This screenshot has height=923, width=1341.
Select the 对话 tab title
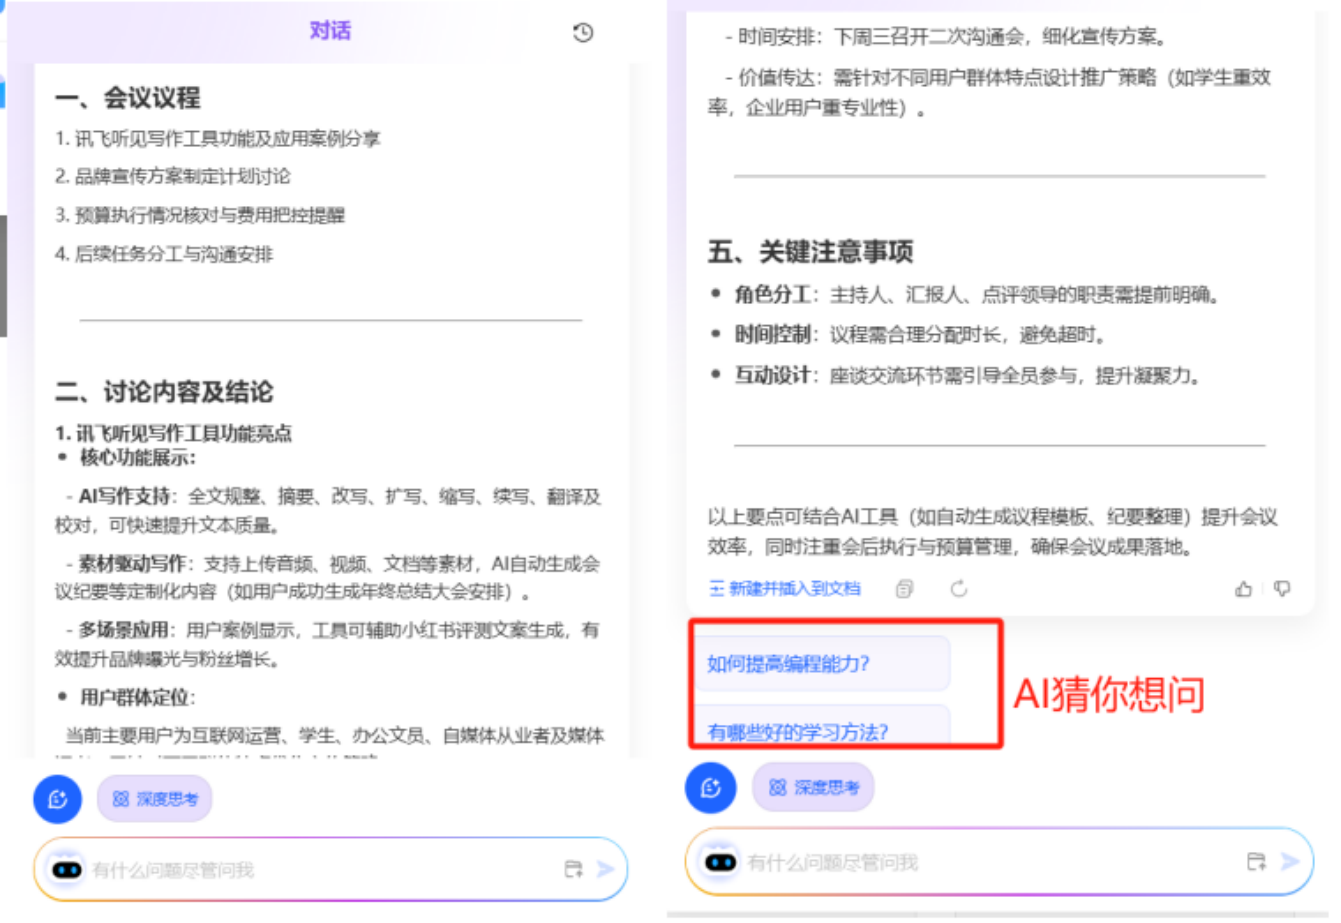click(x=330, y=31)
